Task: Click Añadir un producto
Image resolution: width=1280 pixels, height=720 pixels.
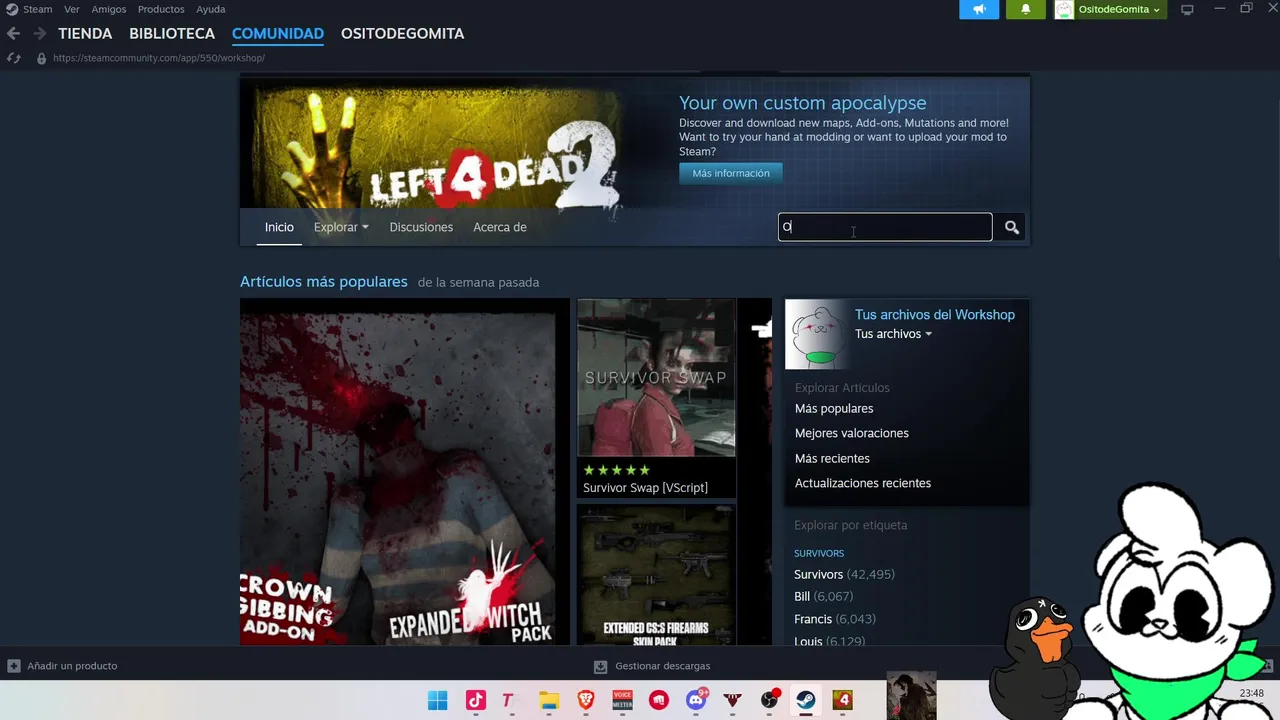Action: point(72,666)
